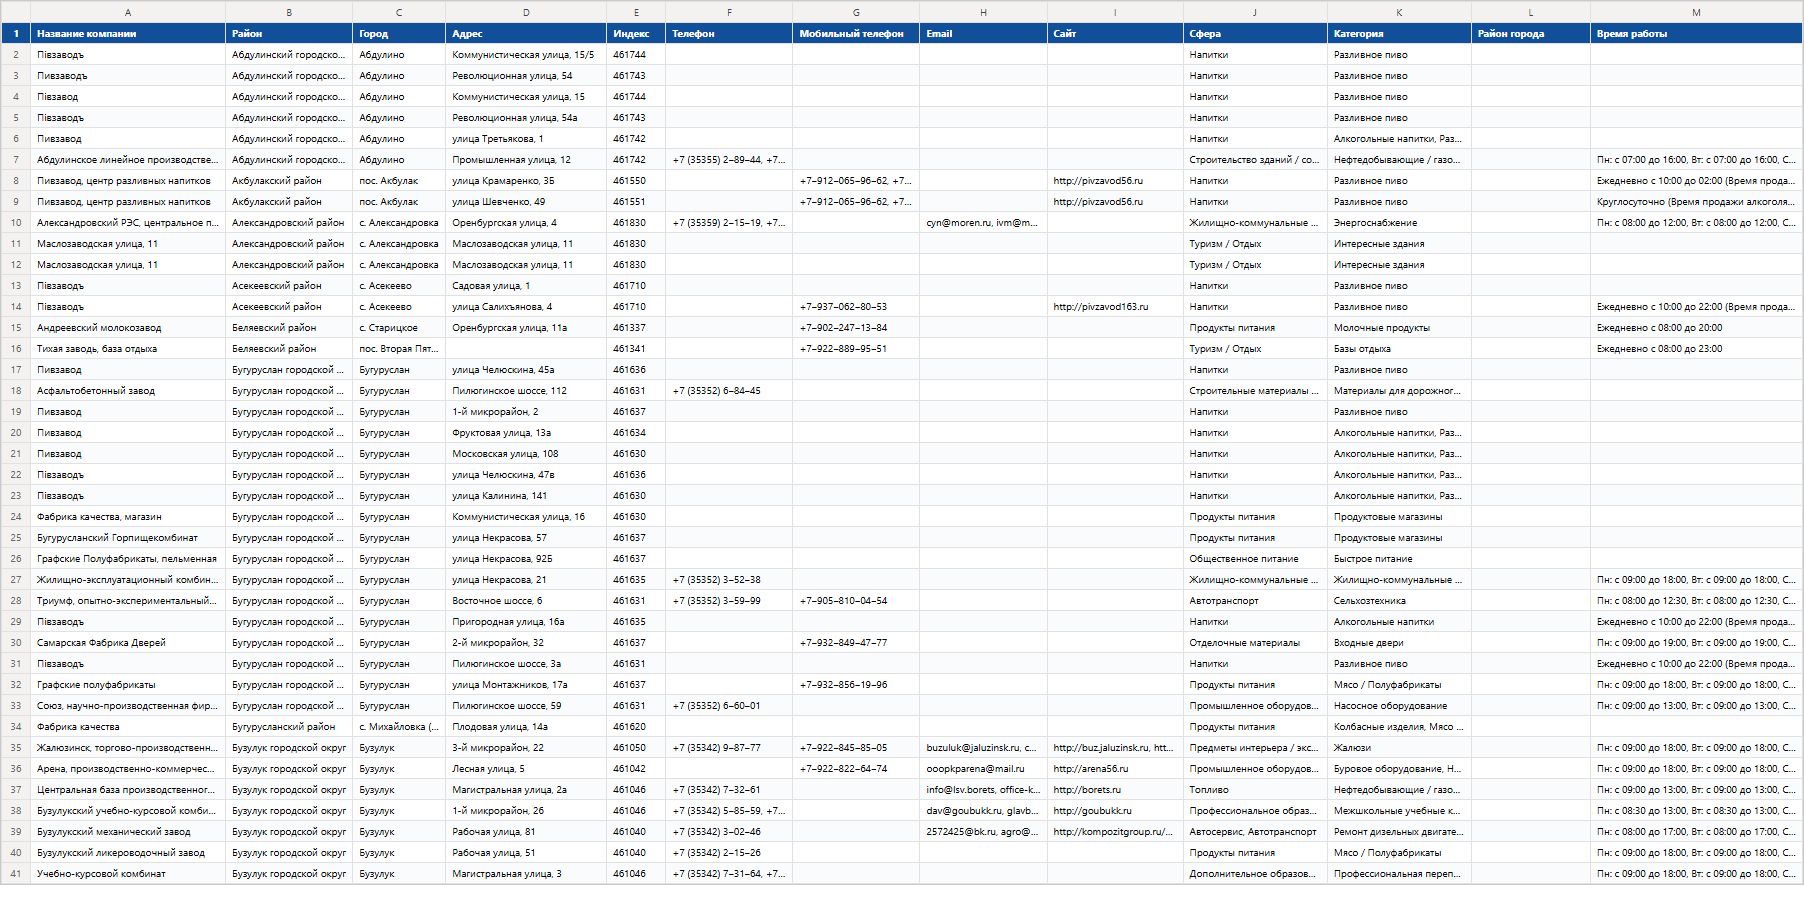Select the 'Общественное питание' sphere cell
1804x902 pixels.
(1255, 559)
